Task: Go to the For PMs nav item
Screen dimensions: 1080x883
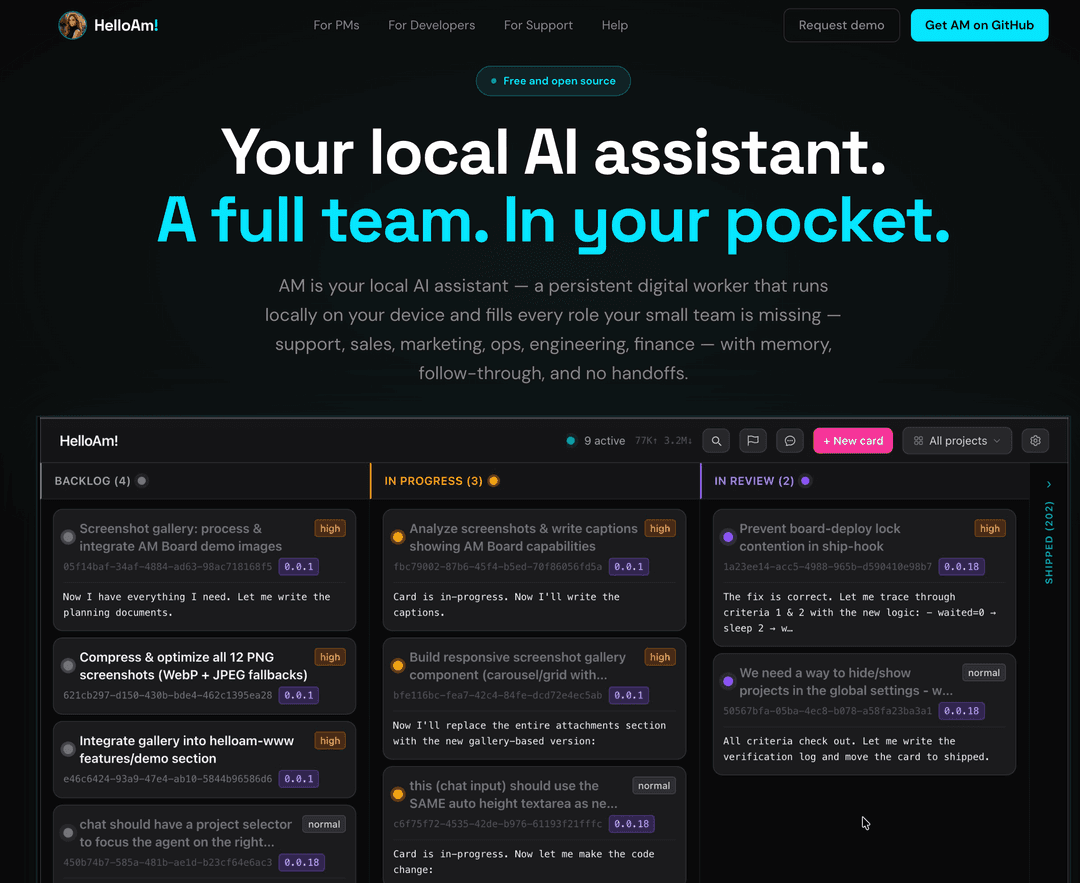Action: pos(336,25)
